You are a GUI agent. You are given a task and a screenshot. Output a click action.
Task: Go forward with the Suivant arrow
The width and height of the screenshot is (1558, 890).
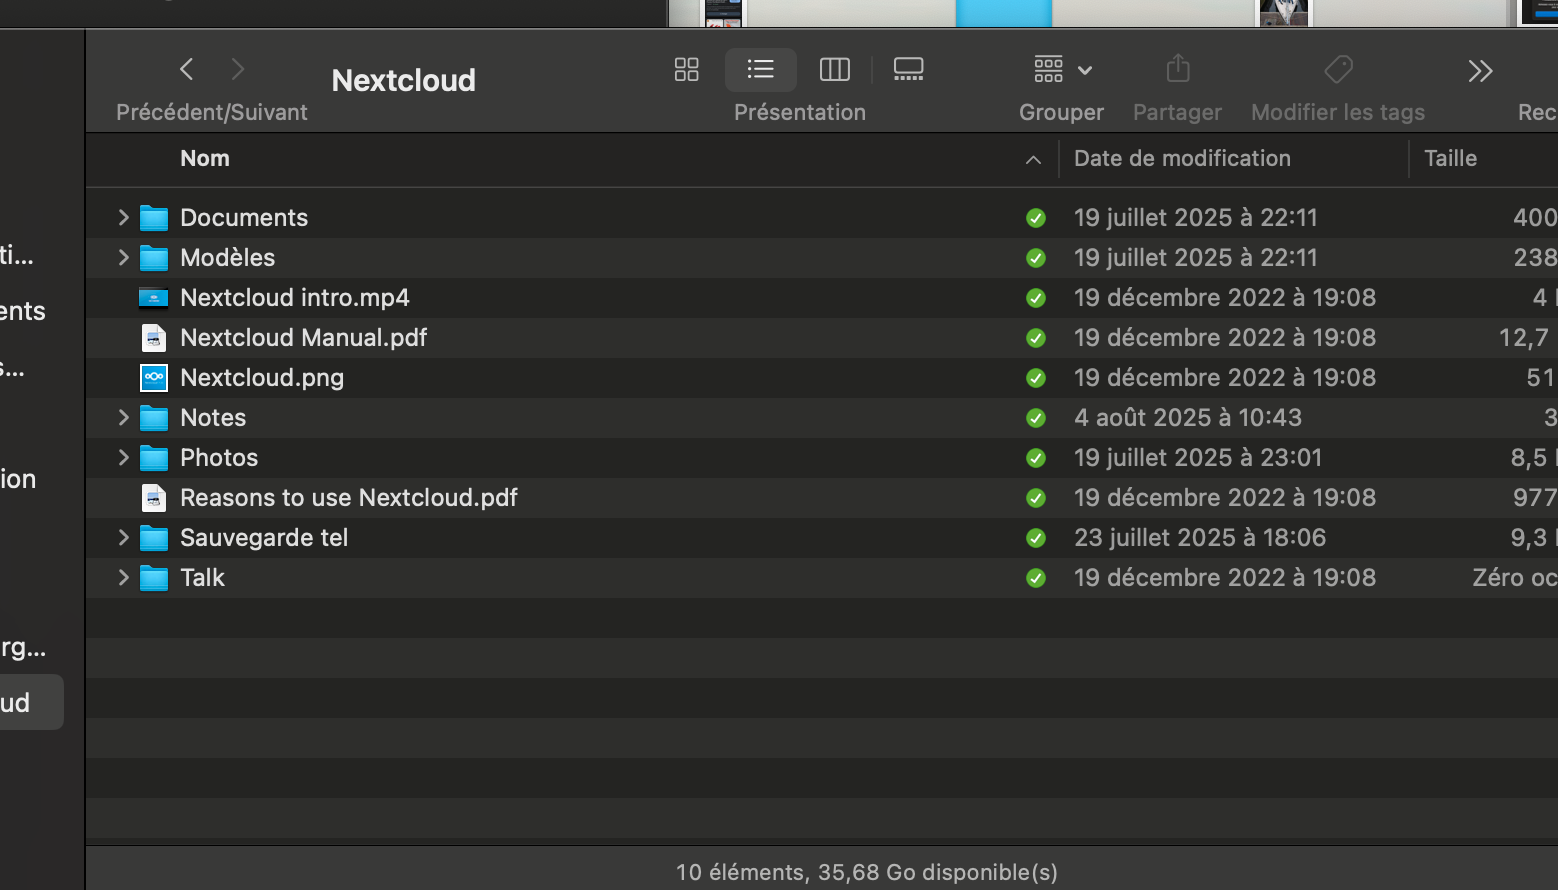(237, 69)
